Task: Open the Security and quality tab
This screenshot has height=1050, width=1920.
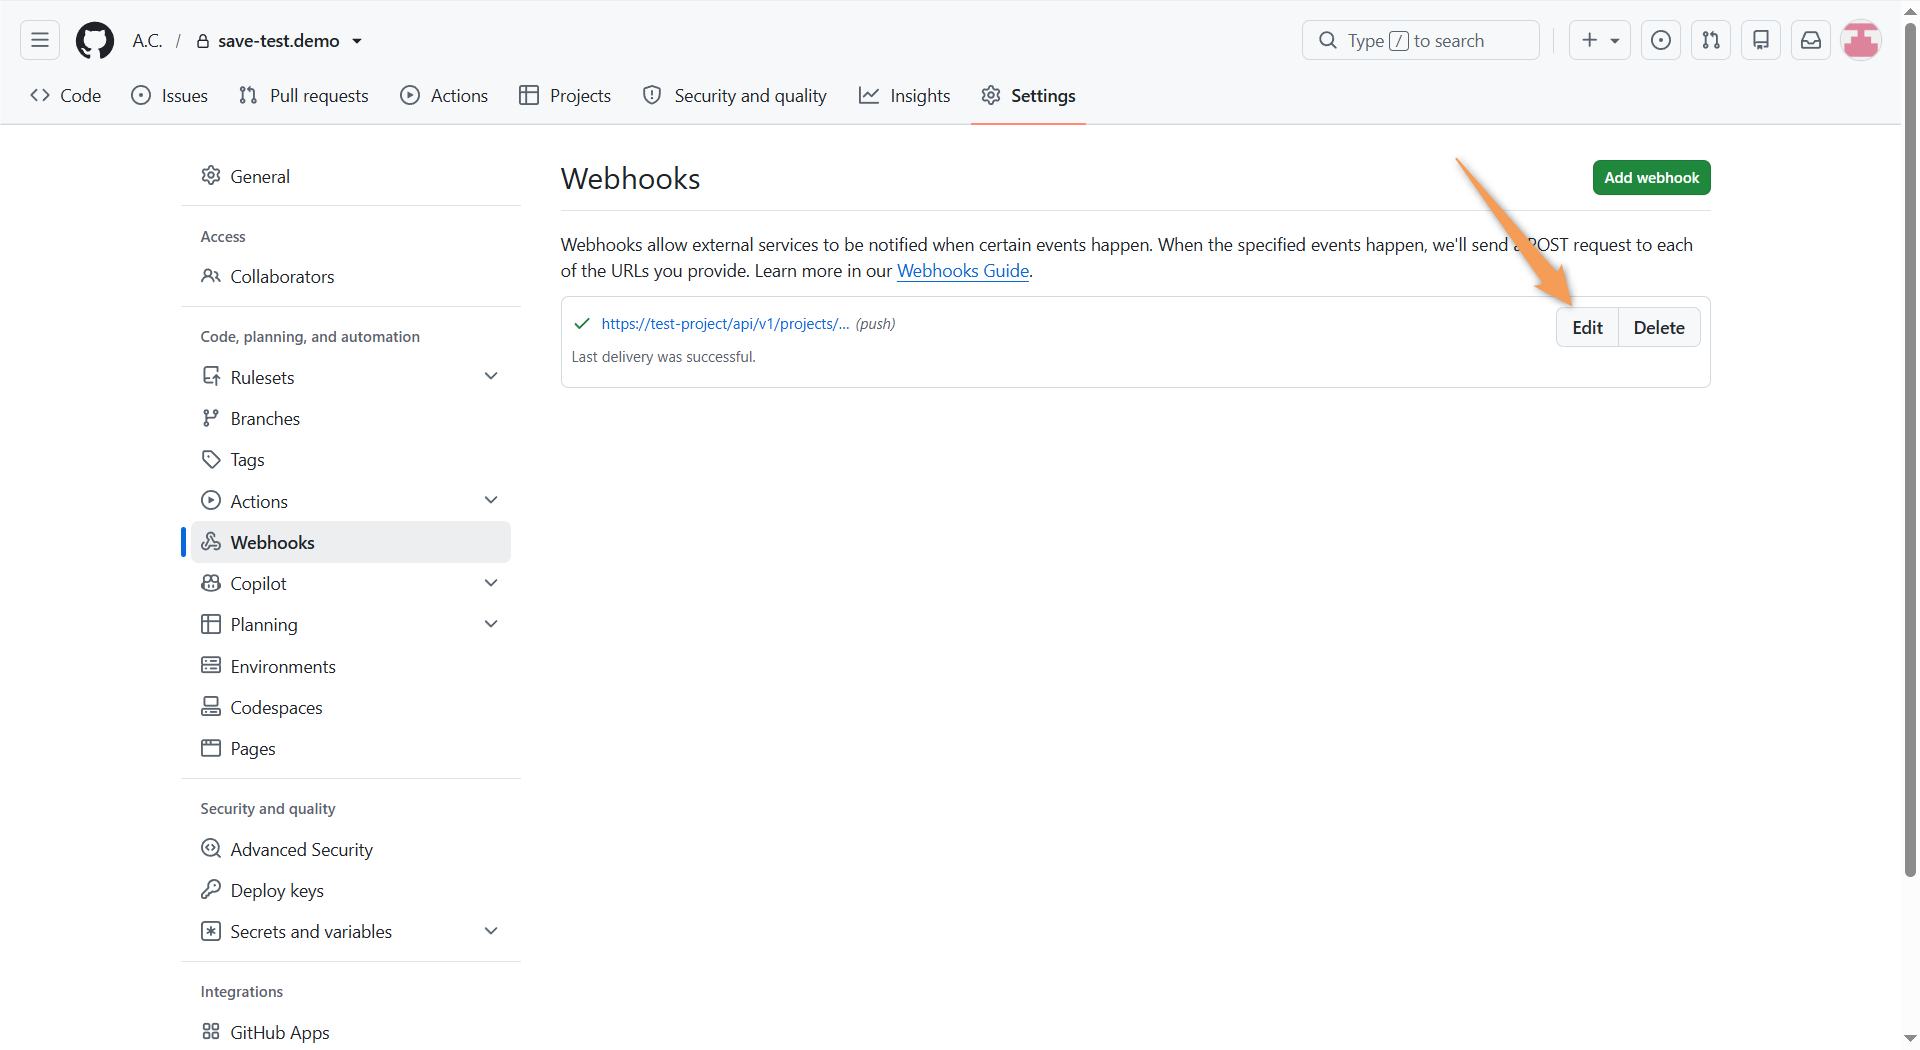Action: tap(735, 95)
